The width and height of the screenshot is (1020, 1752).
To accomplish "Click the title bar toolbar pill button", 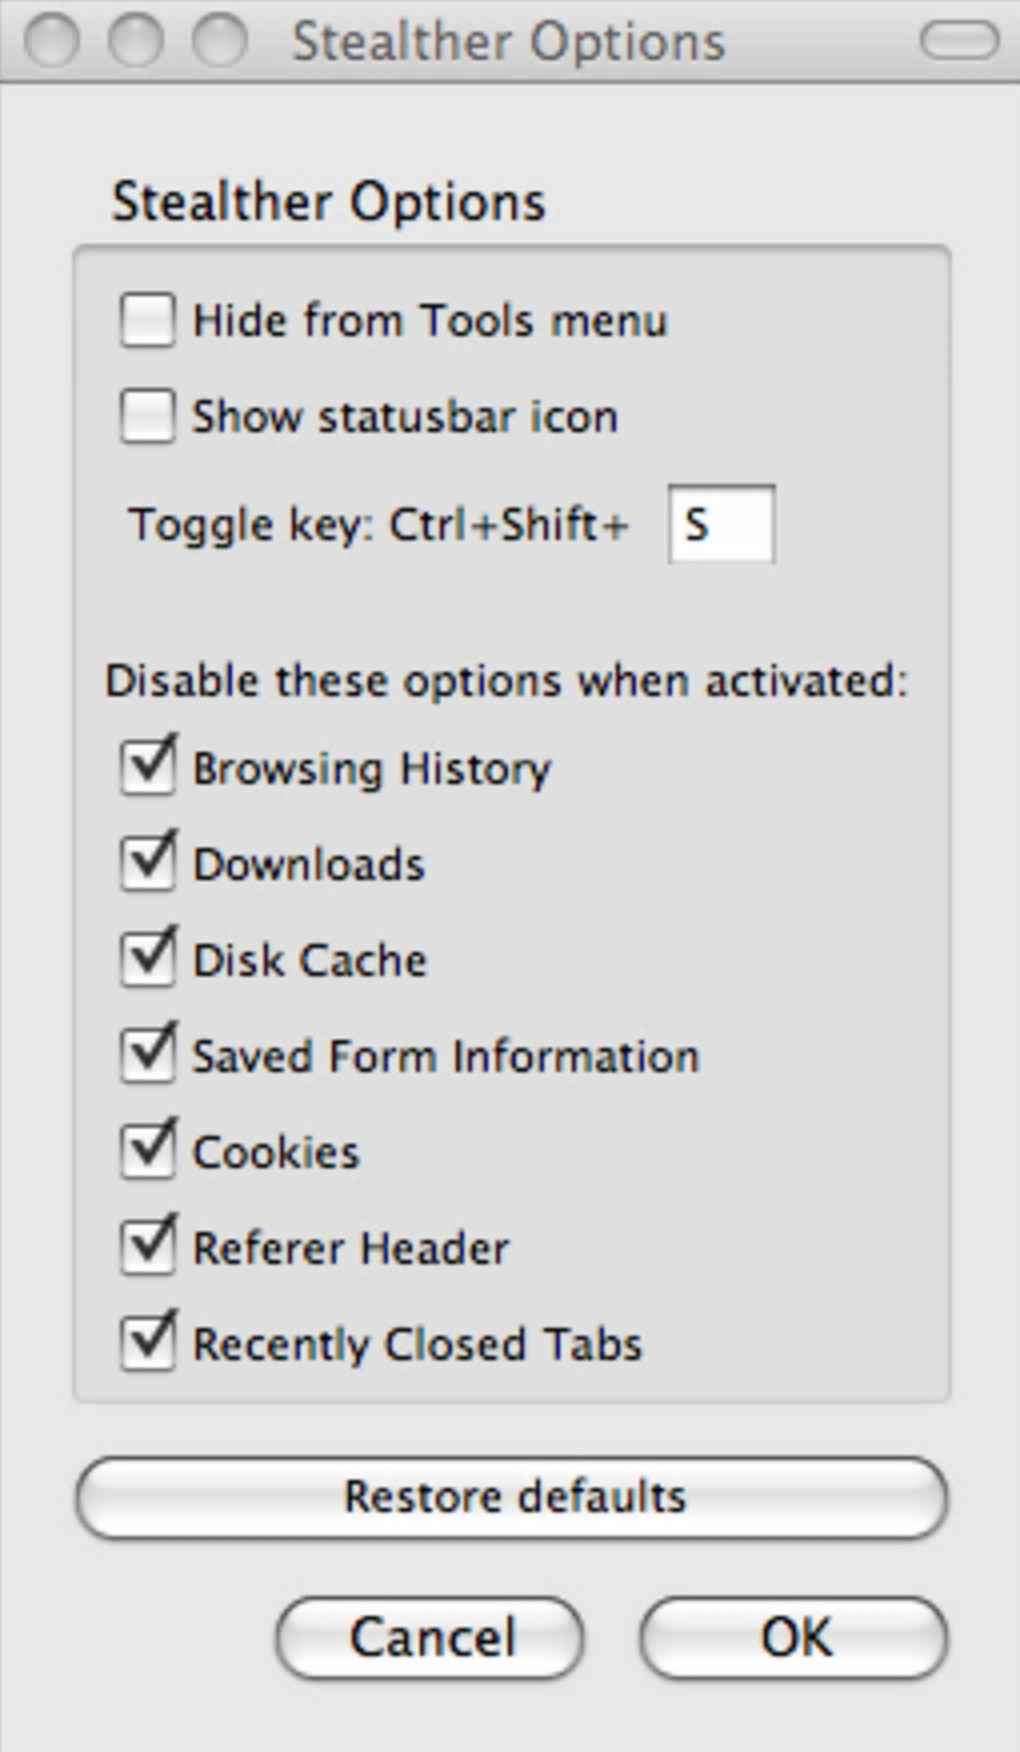I will 958,41.
